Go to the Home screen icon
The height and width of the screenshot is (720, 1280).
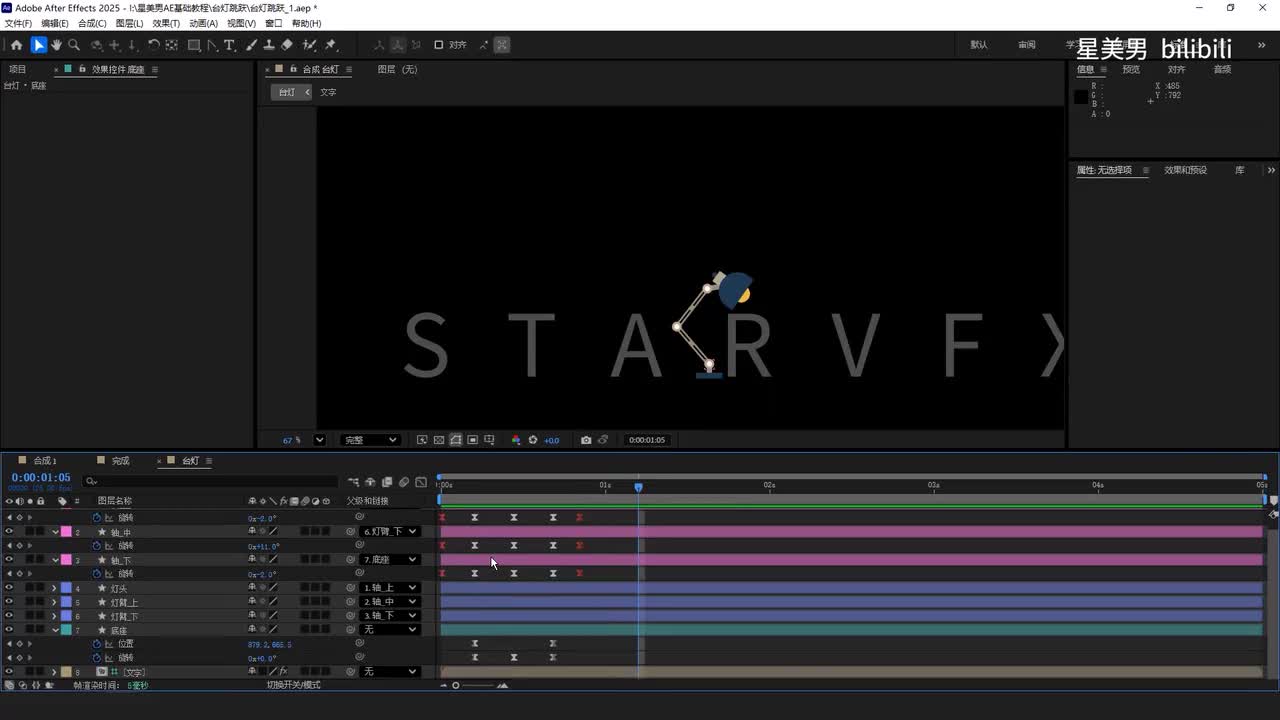click(x=16, y=45)
